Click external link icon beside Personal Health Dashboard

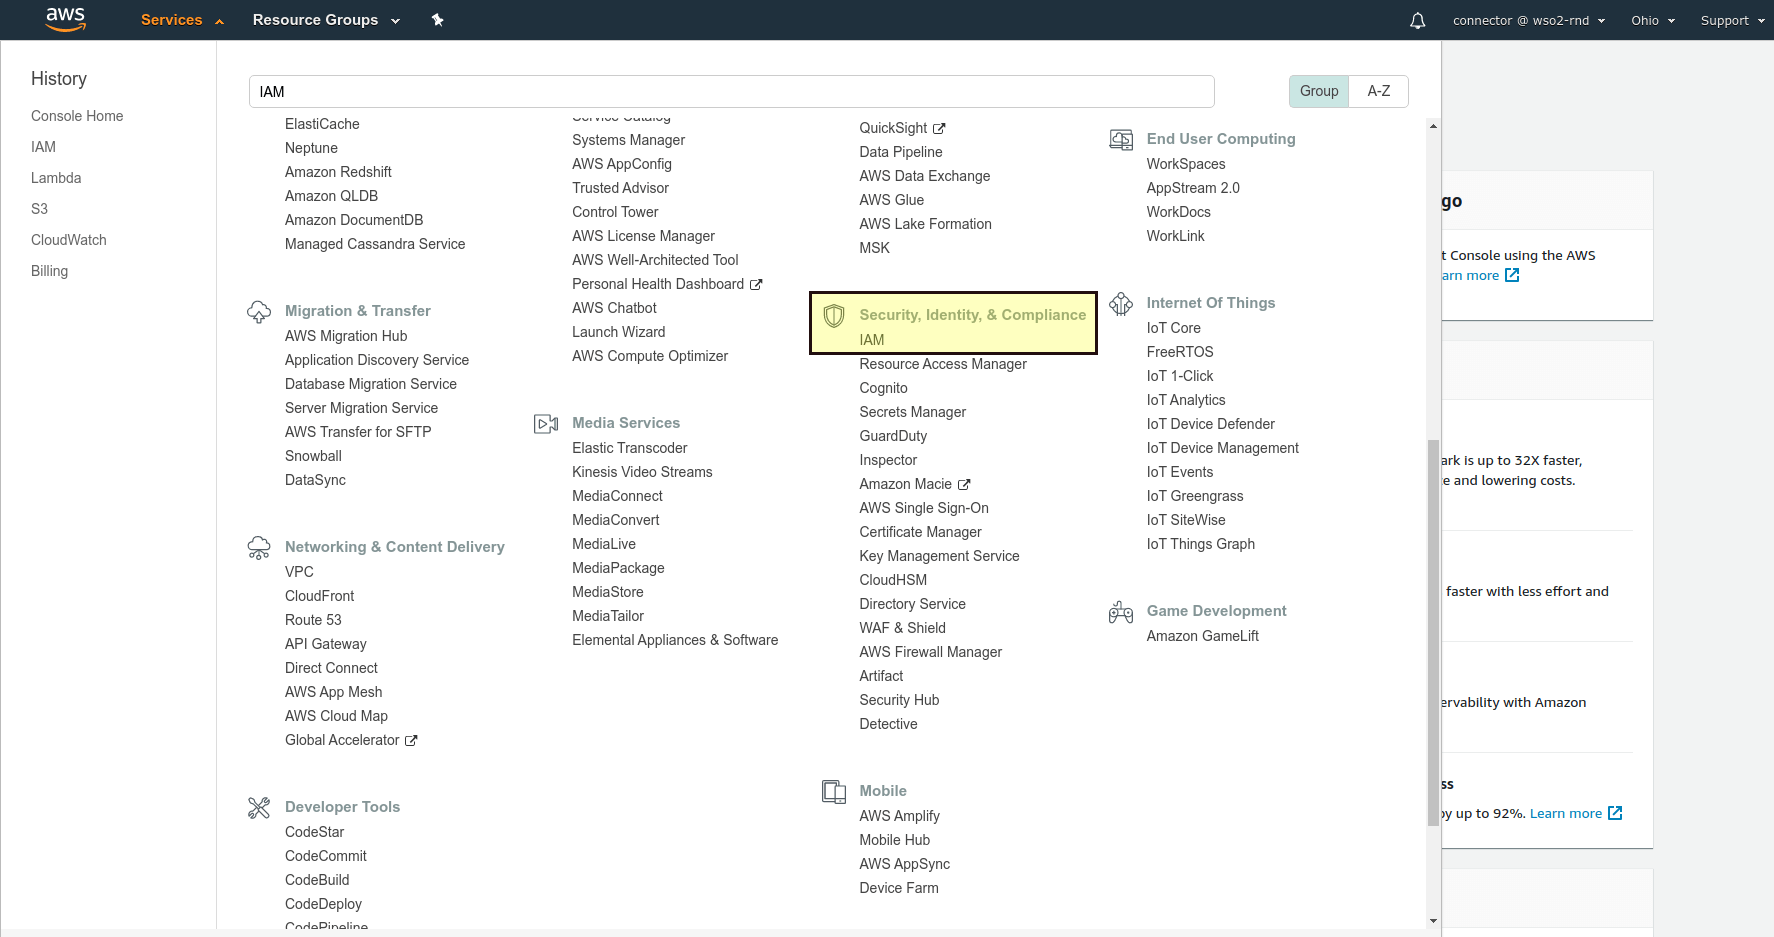tap(756, 284)
